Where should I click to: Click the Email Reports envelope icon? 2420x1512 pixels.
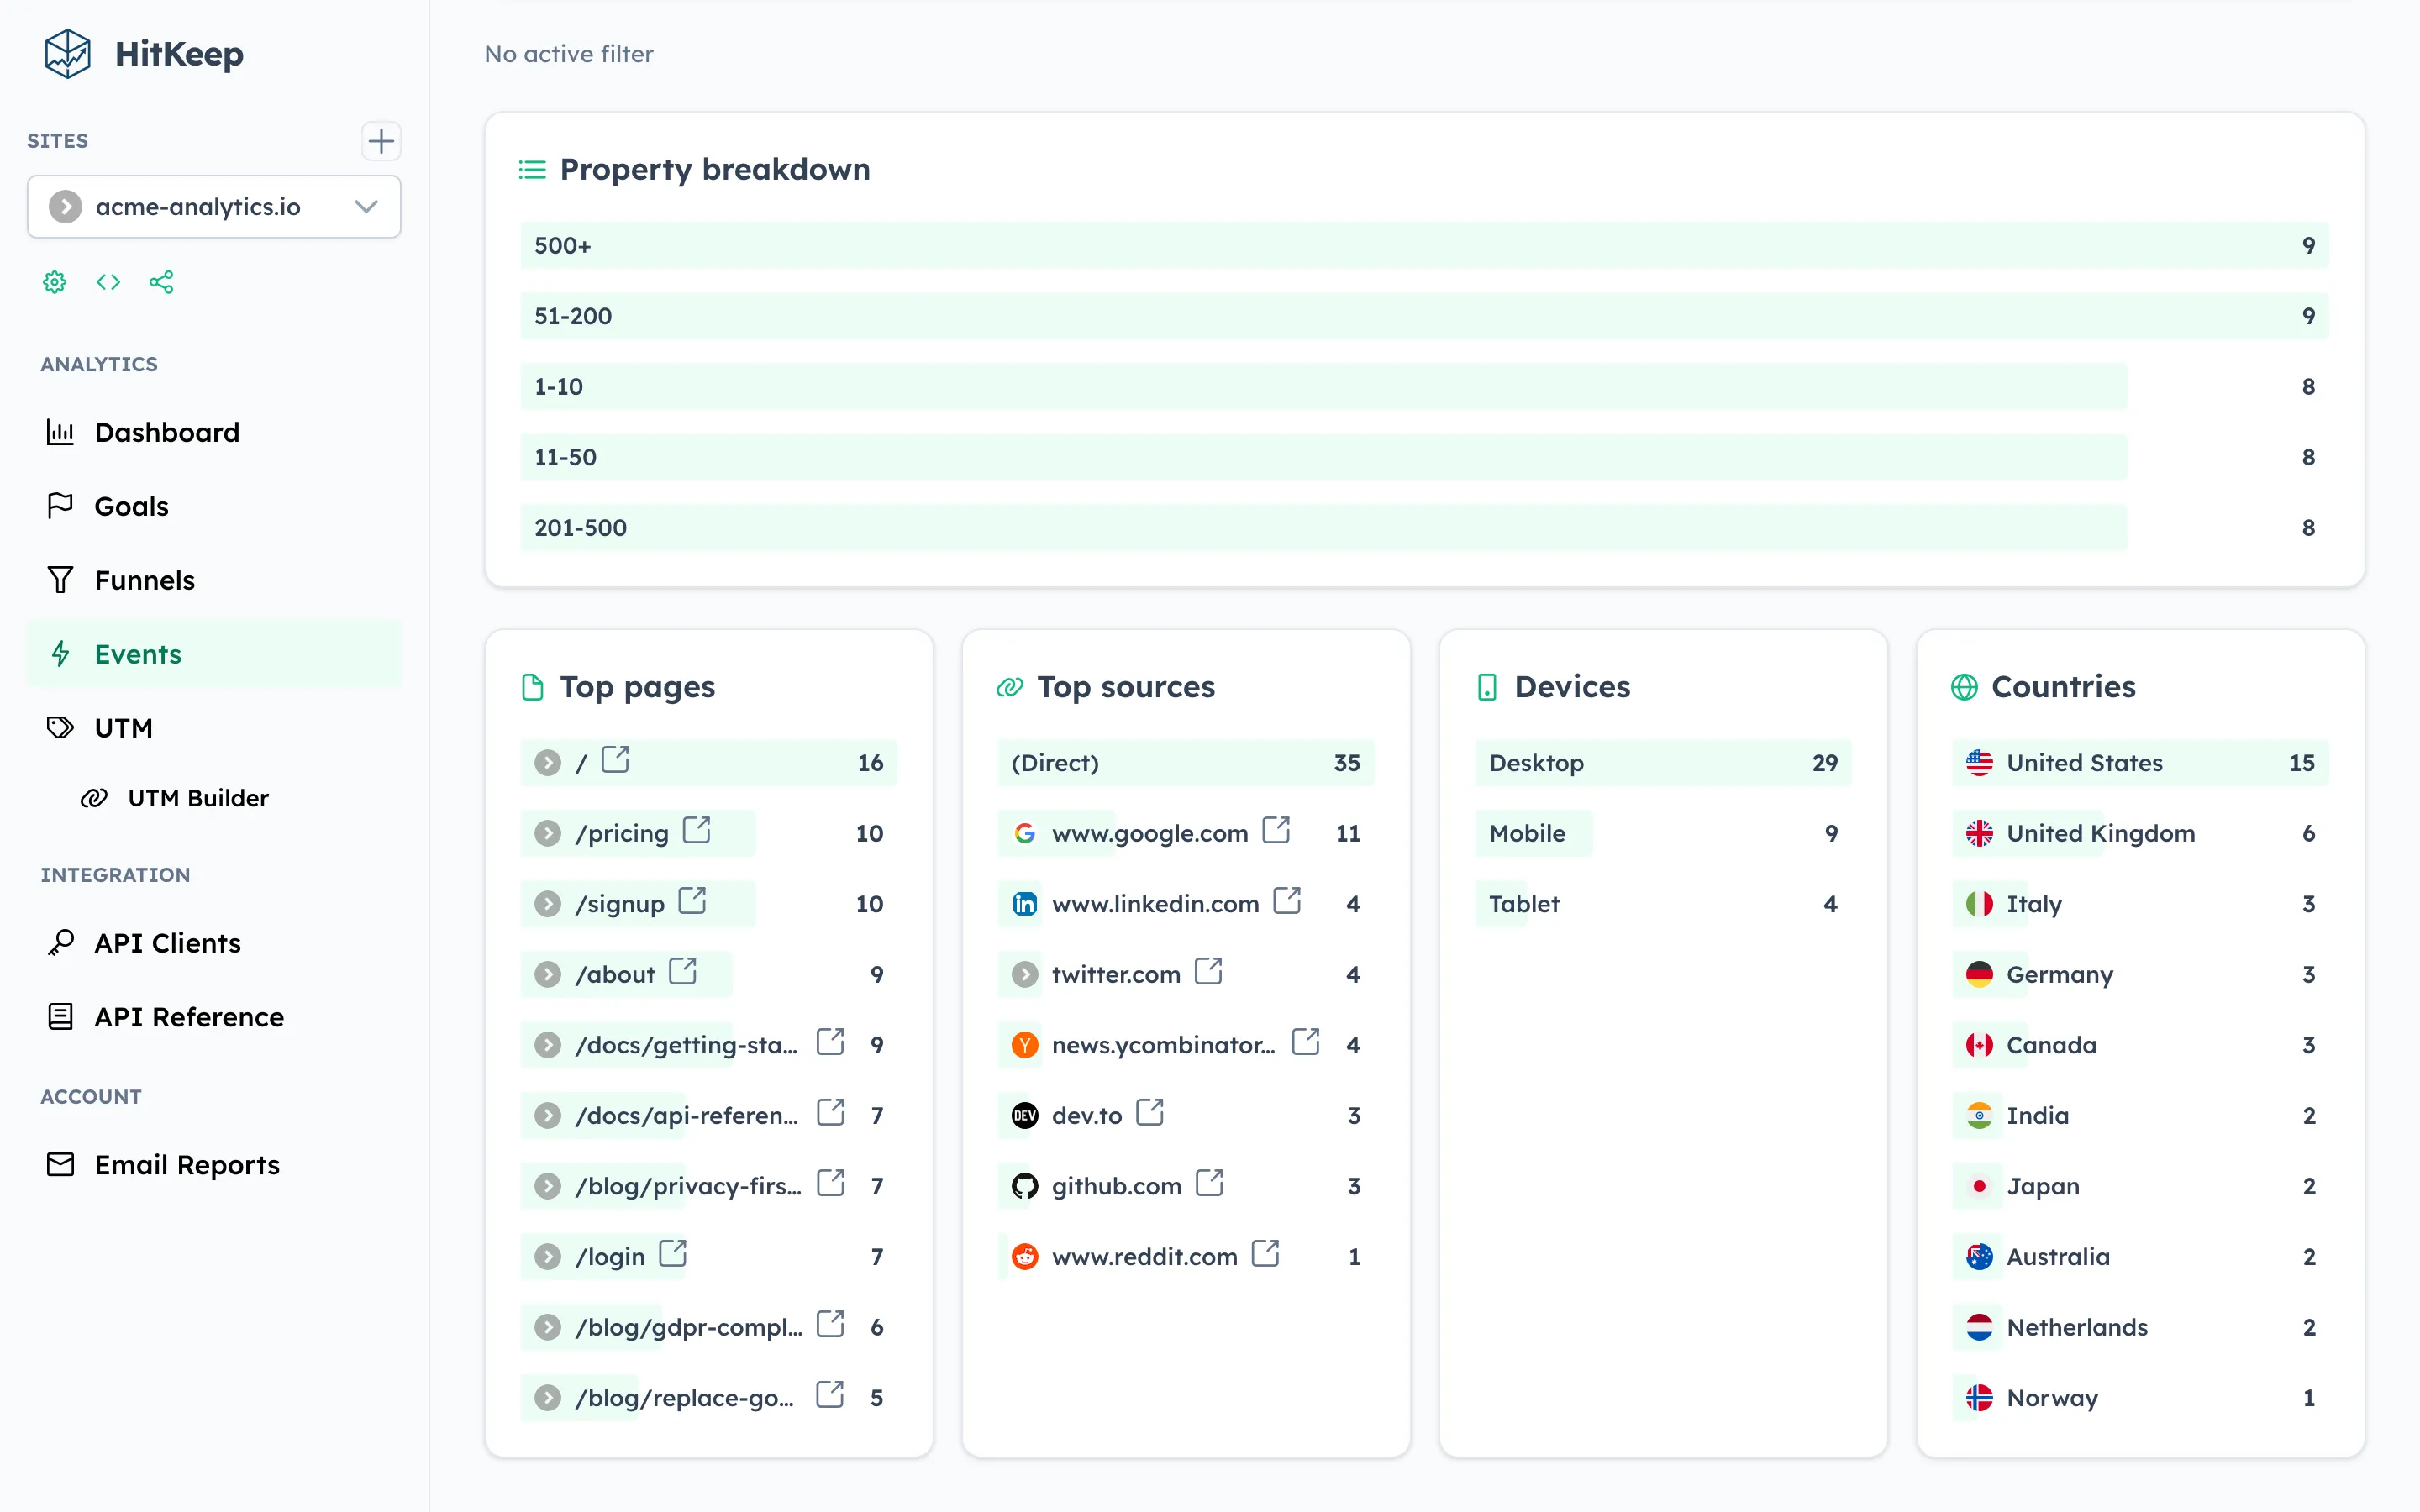click(x=60, y=1163)
